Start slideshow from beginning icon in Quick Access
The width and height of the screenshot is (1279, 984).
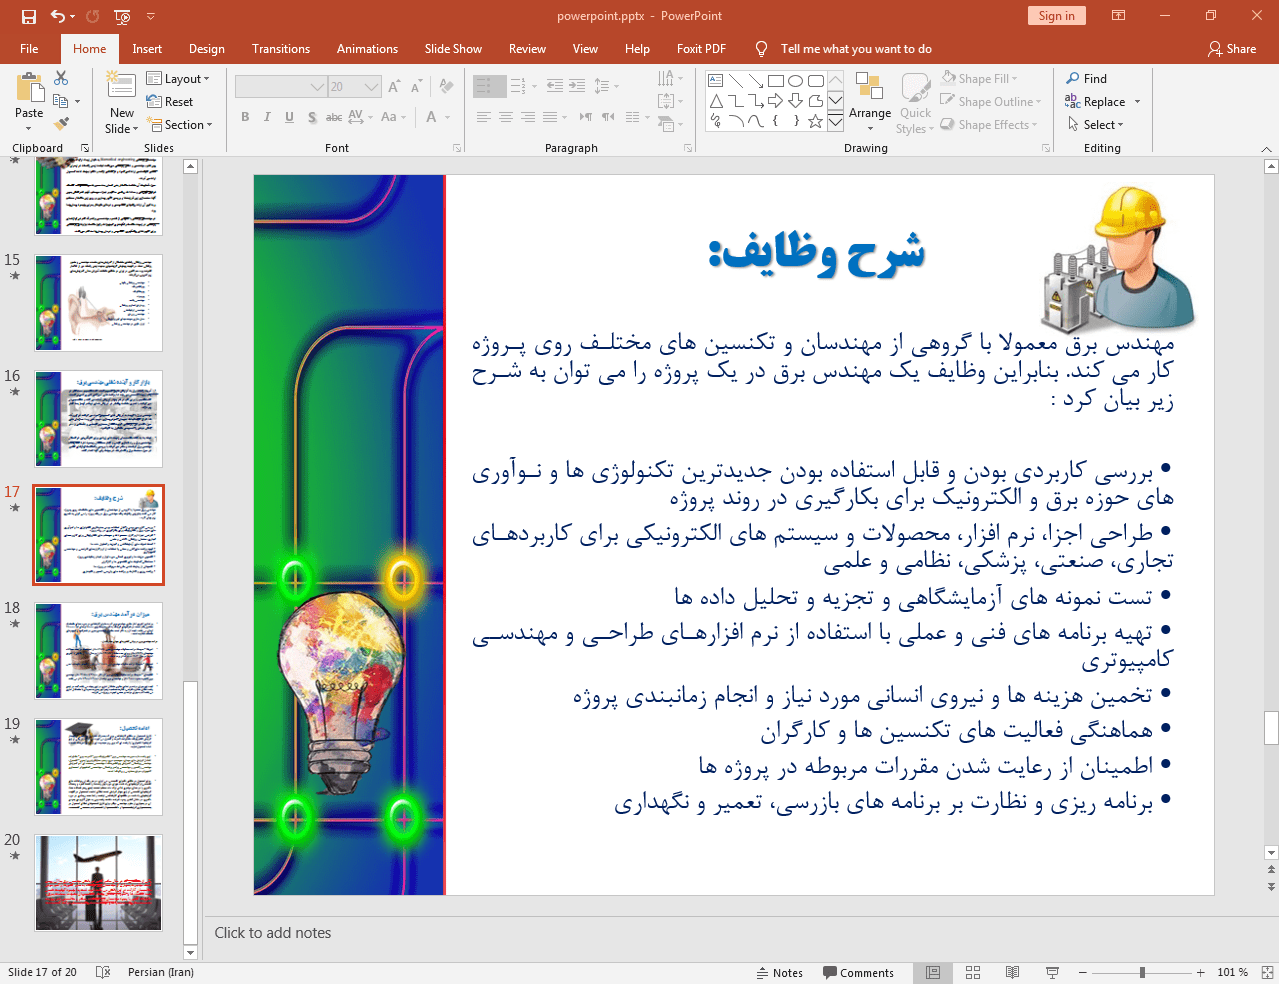pos(122,16)
